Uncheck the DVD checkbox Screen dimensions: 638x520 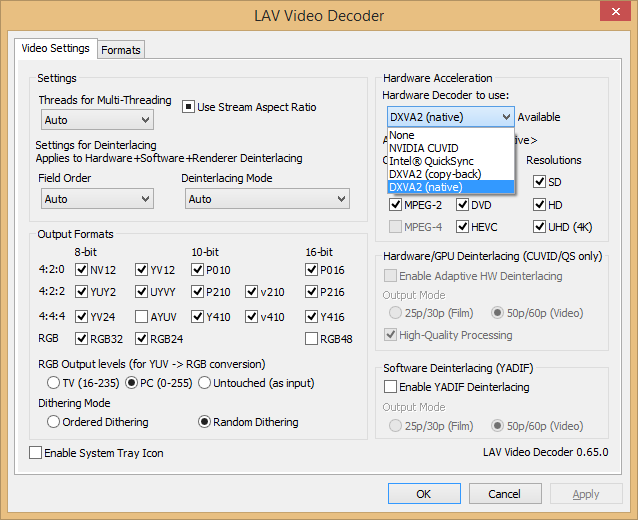pos(462,205)
